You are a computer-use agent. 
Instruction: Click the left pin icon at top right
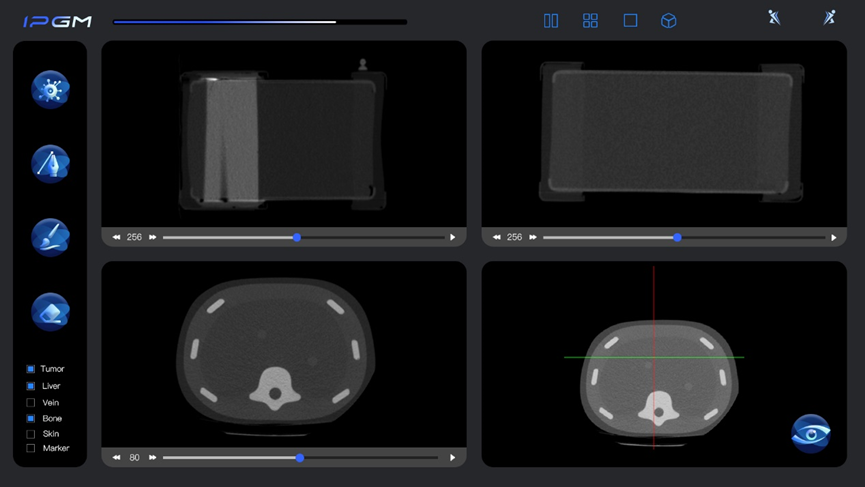tap(775, 18)
